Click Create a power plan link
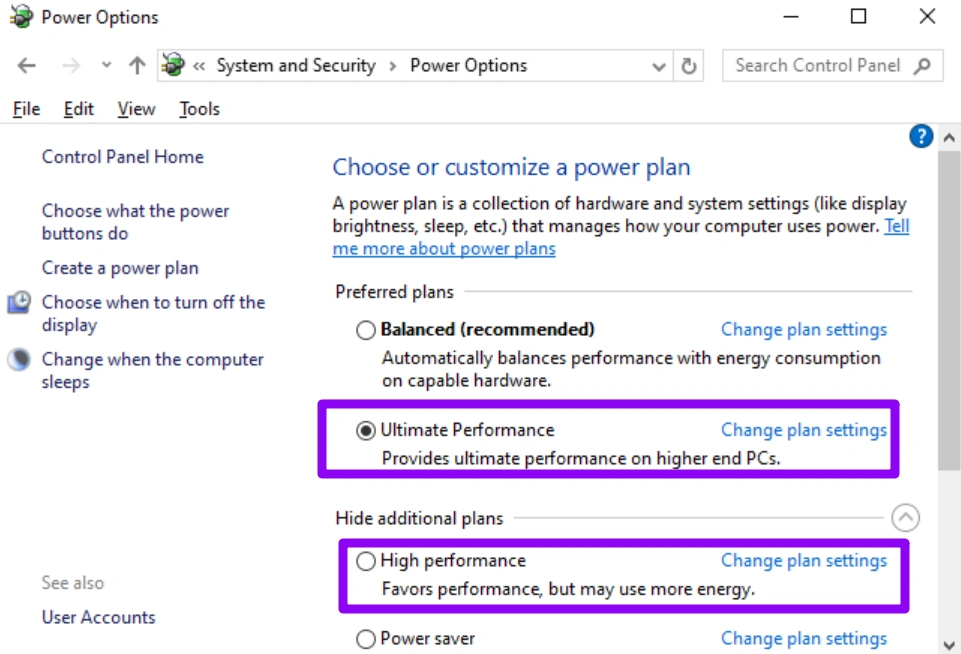Viewport: 961px width, 654px height. [x=120, y=268]
